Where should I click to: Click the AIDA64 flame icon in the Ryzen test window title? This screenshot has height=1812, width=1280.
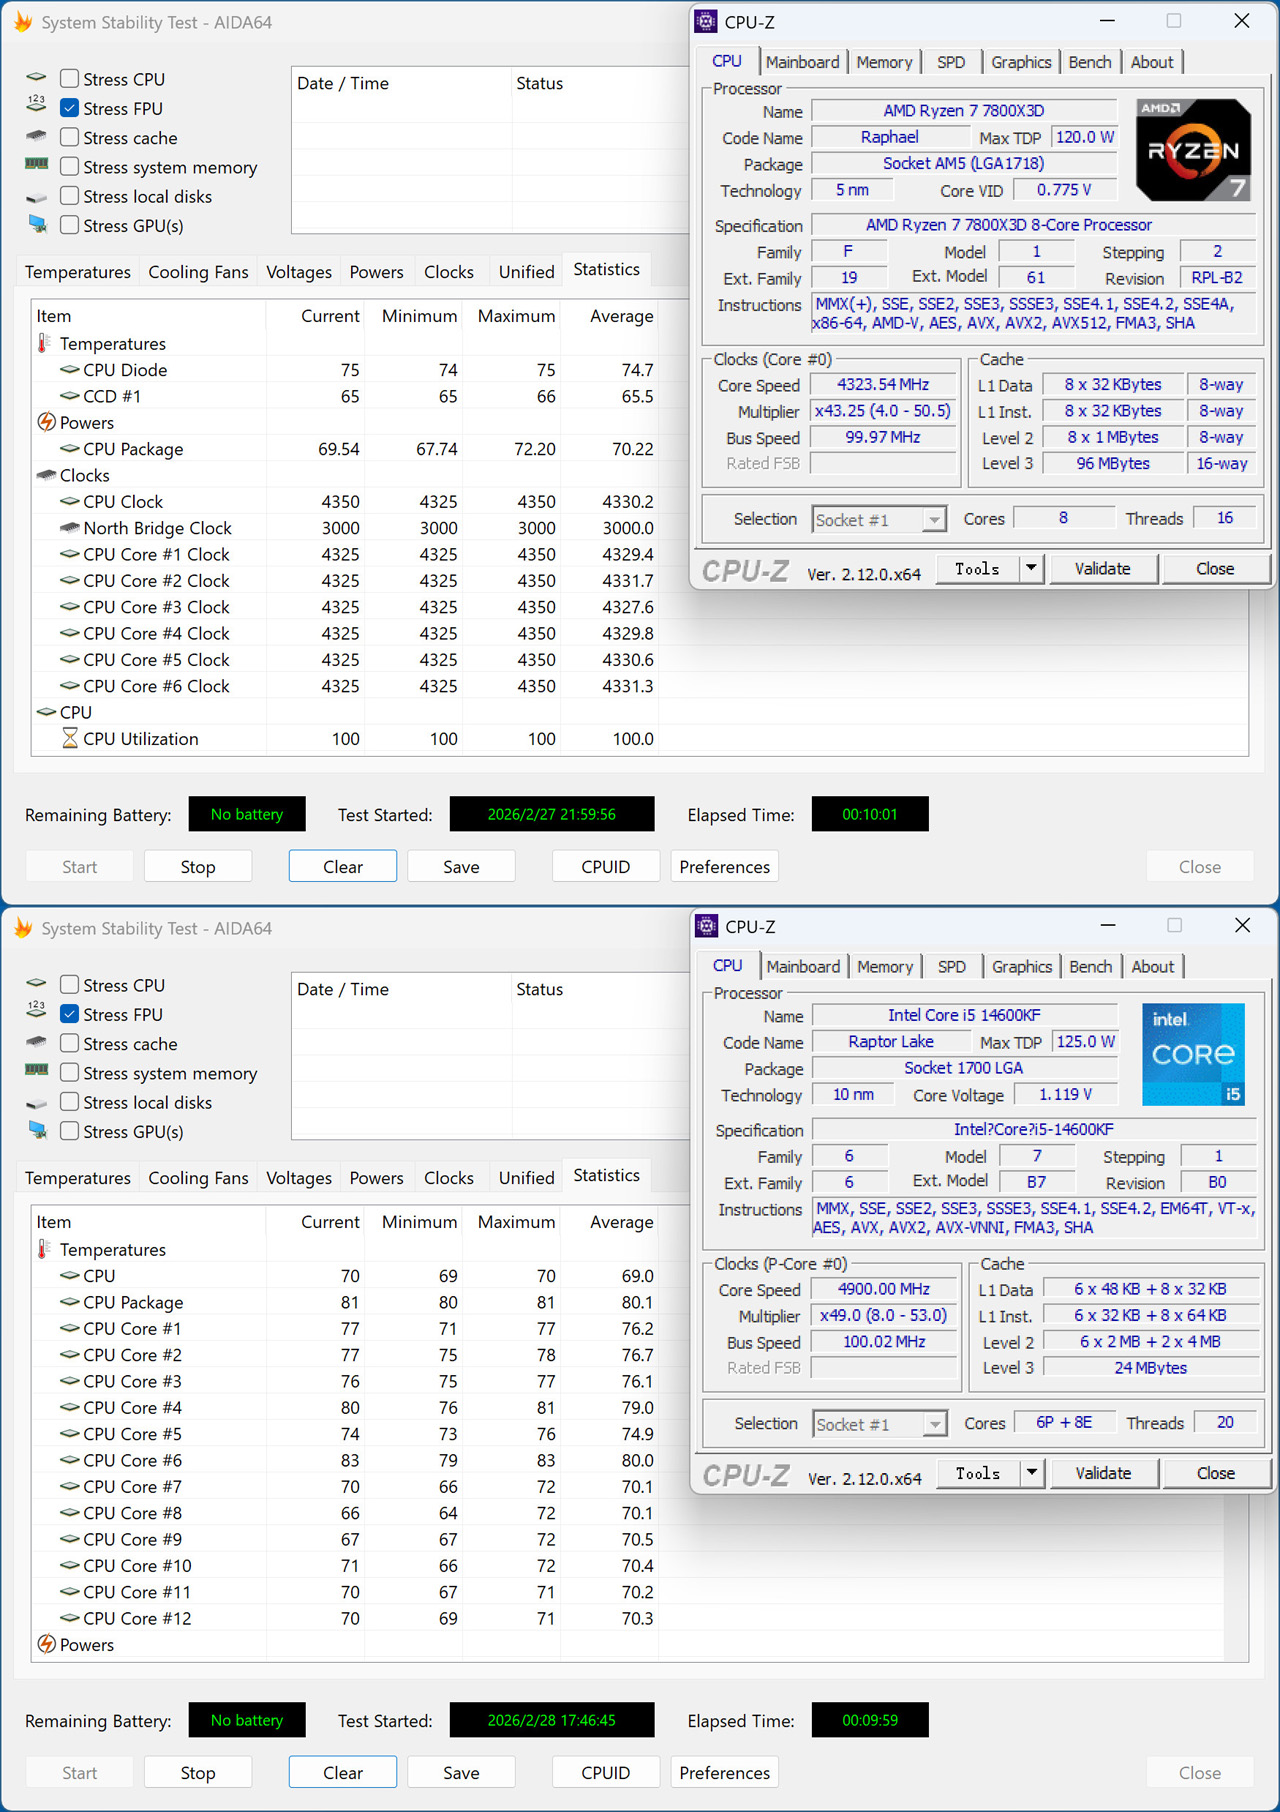22,21
